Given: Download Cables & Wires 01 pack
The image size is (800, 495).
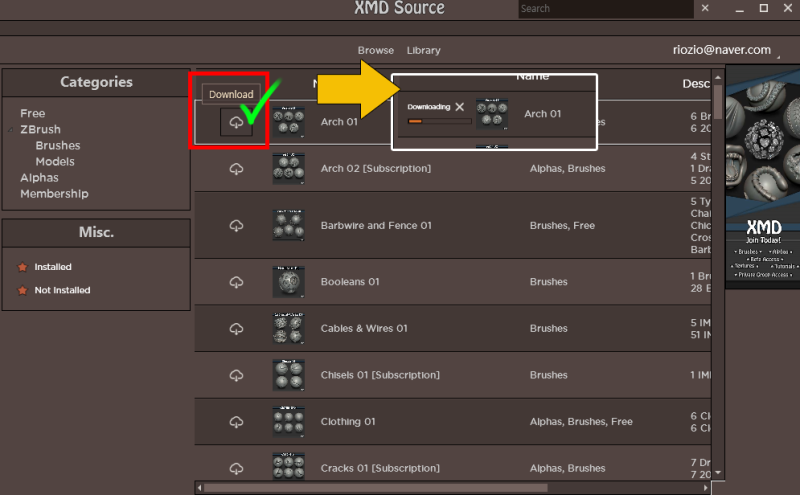Looking at the screenshot, I should pos(236,329).
